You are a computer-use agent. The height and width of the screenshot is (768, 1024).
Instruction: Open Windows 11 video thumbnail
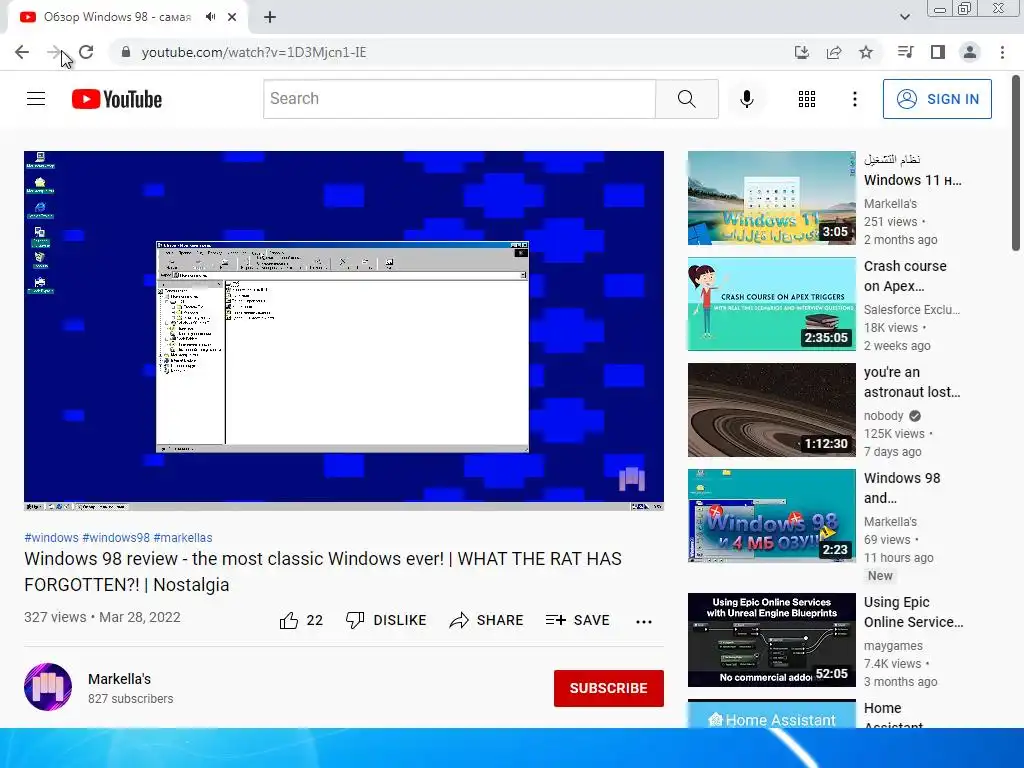tap(771, 198)
